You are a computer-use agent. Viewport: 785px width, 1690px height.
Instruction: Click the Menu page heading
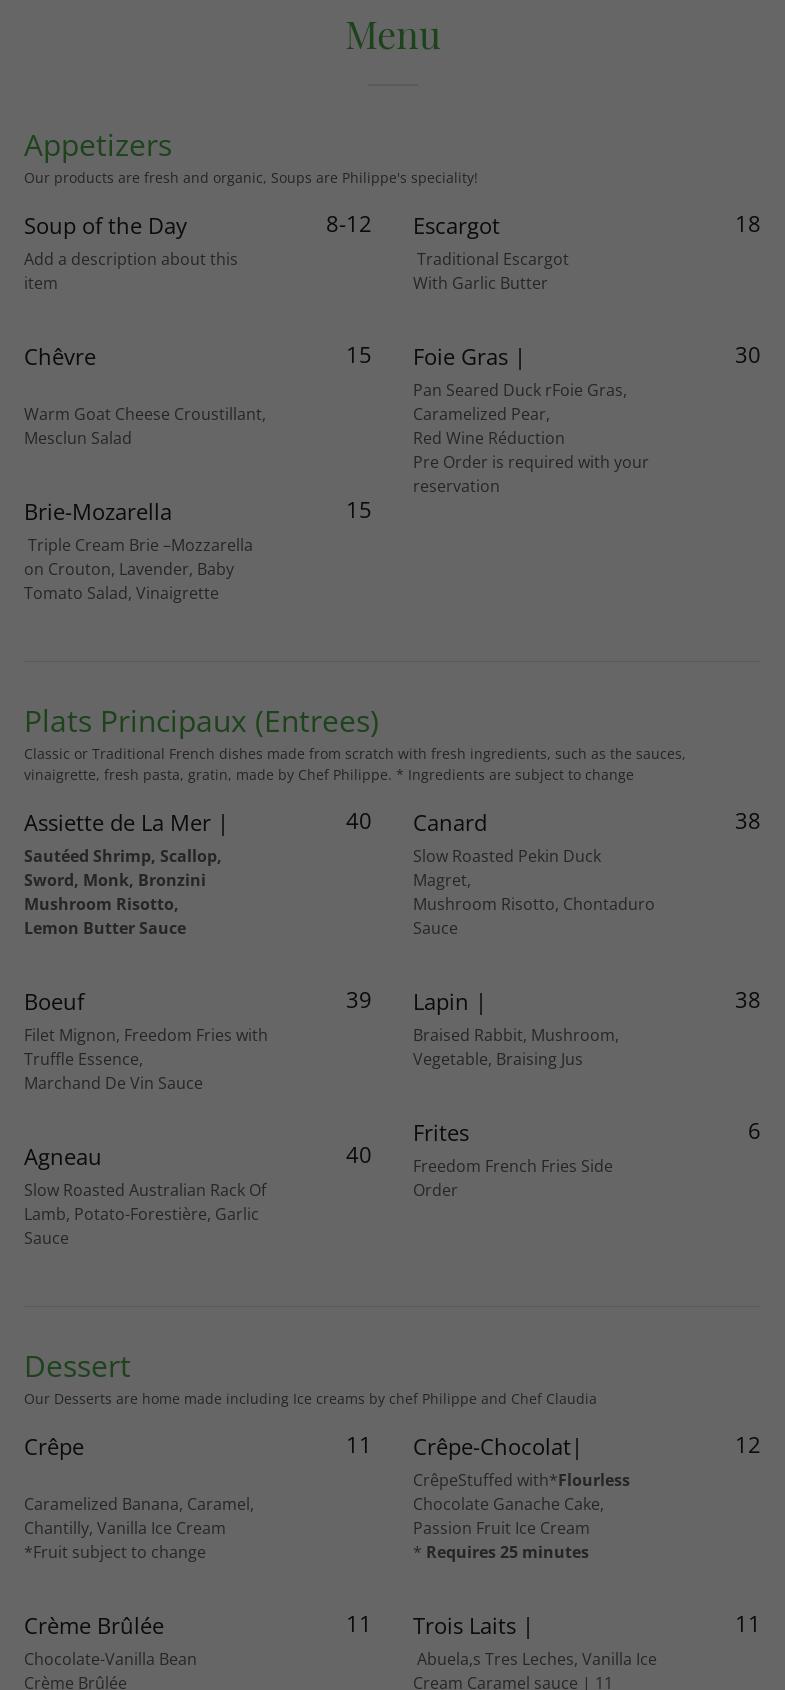393,36
